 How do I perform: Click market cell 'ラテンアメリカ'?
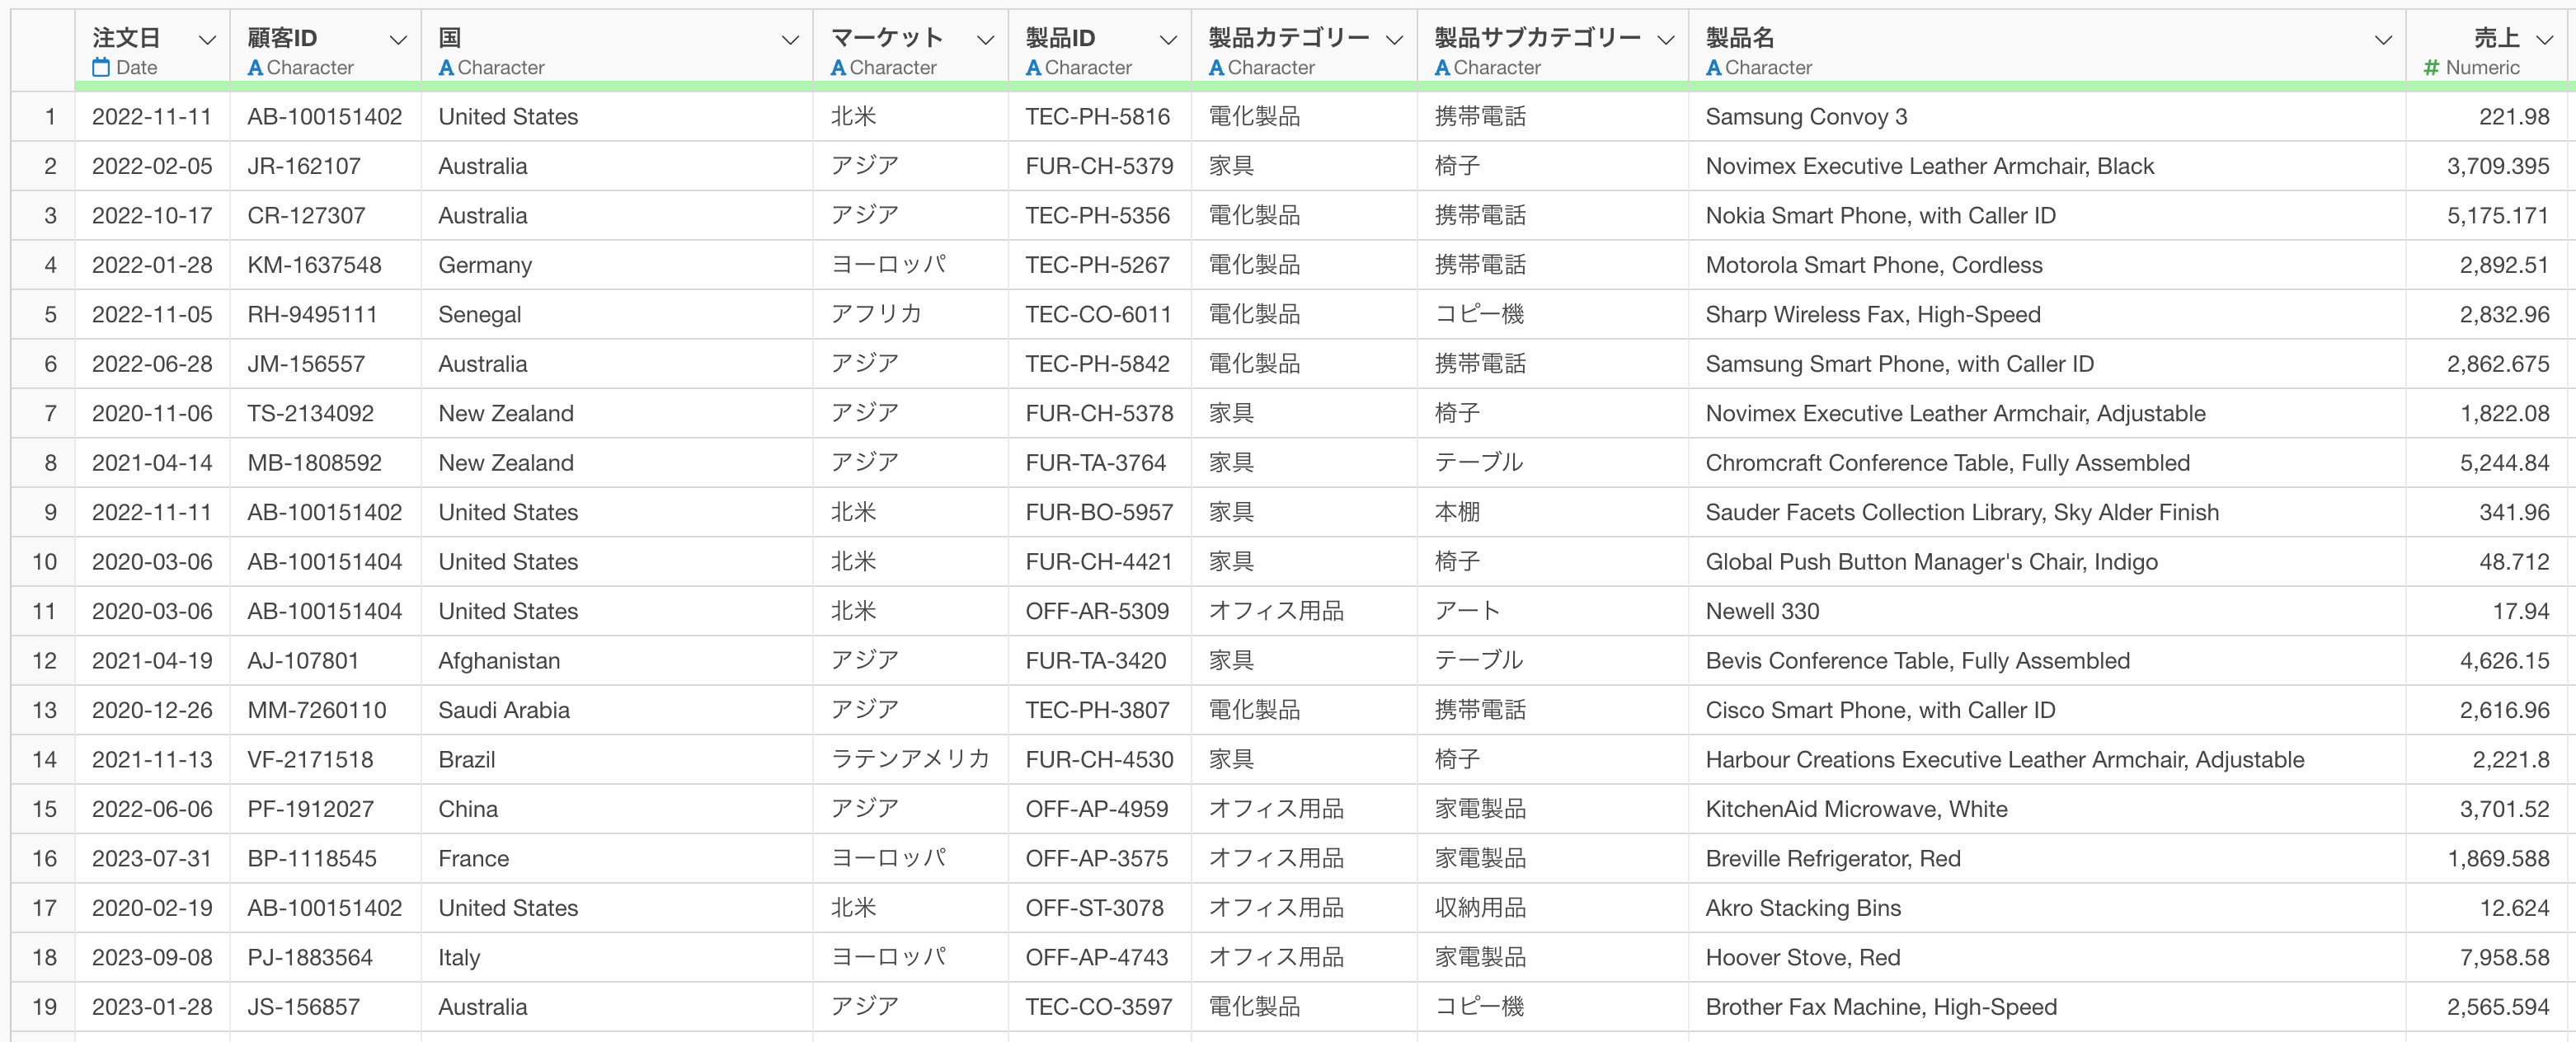(x=910, y=759)
